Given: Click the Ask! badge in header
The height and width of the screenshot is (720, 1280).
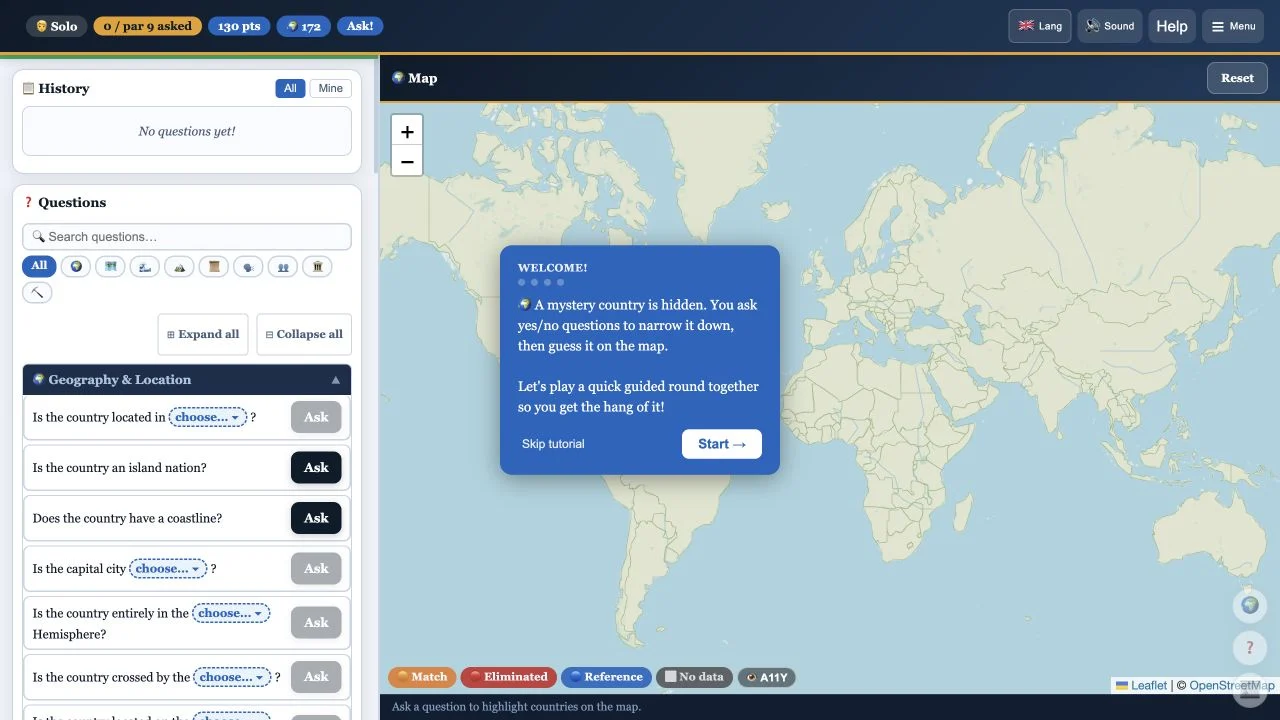Looking at the screenshot, I should click(360, 26).
